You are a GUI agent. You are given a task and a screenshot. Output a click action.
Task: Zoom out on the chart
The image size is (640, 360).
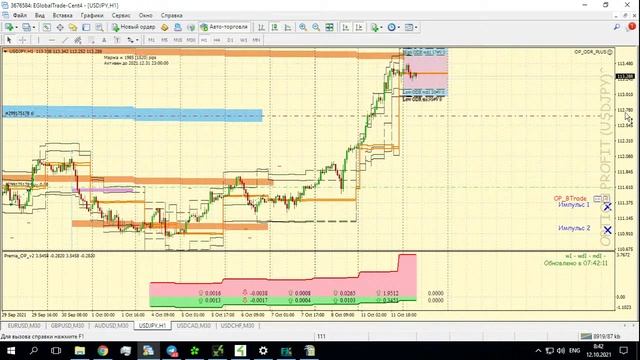pos(316,27)
